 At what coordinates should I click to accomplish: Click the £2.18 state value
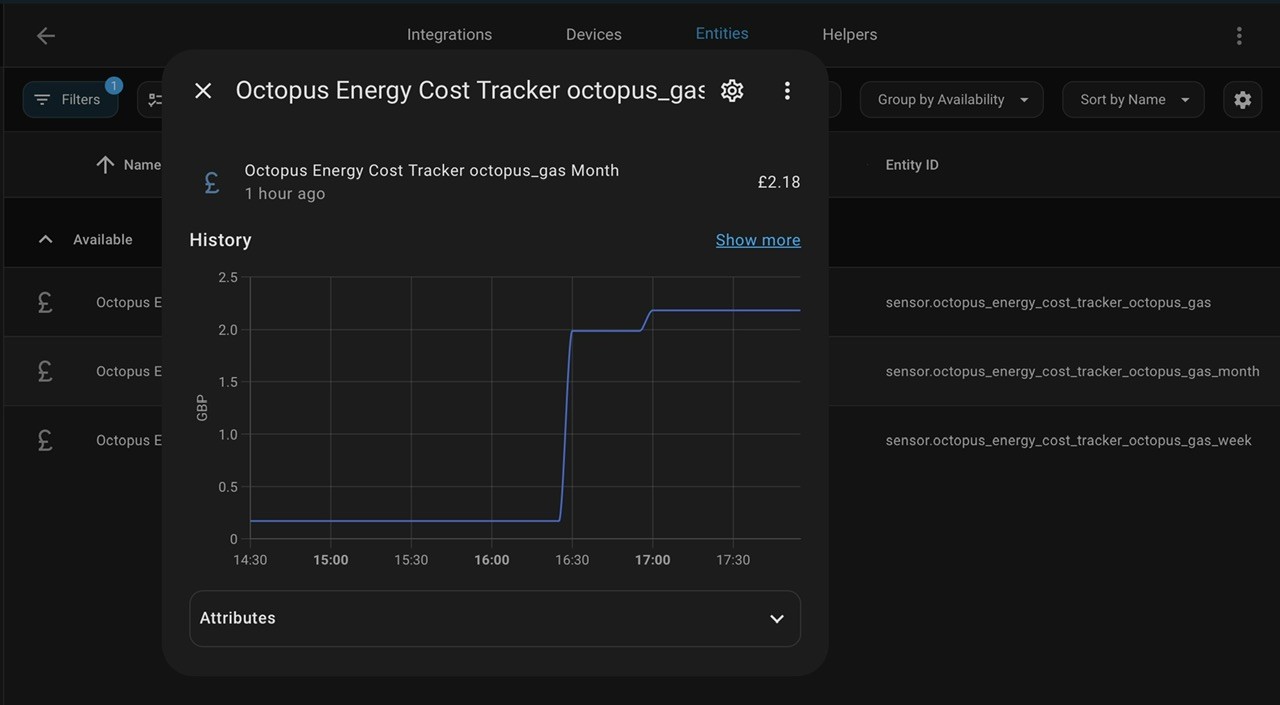coord(779,182)
